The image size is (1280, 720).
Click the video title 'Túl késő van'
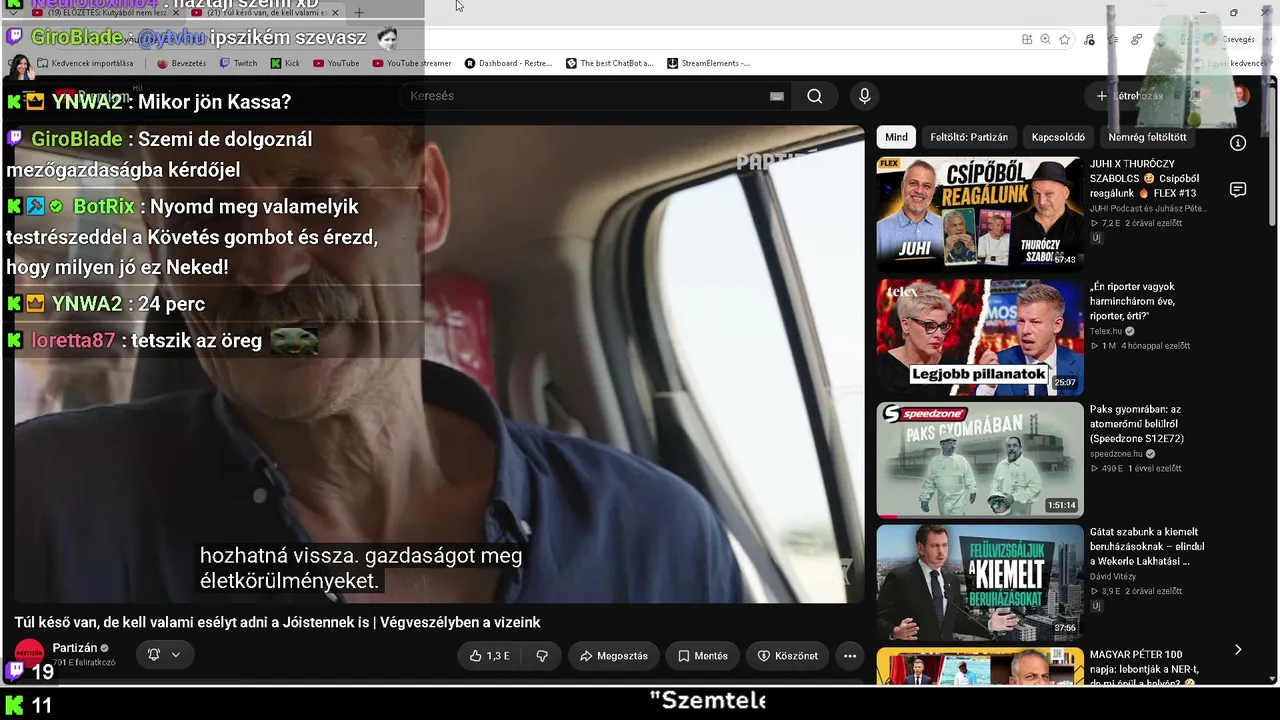coord(277,622)
